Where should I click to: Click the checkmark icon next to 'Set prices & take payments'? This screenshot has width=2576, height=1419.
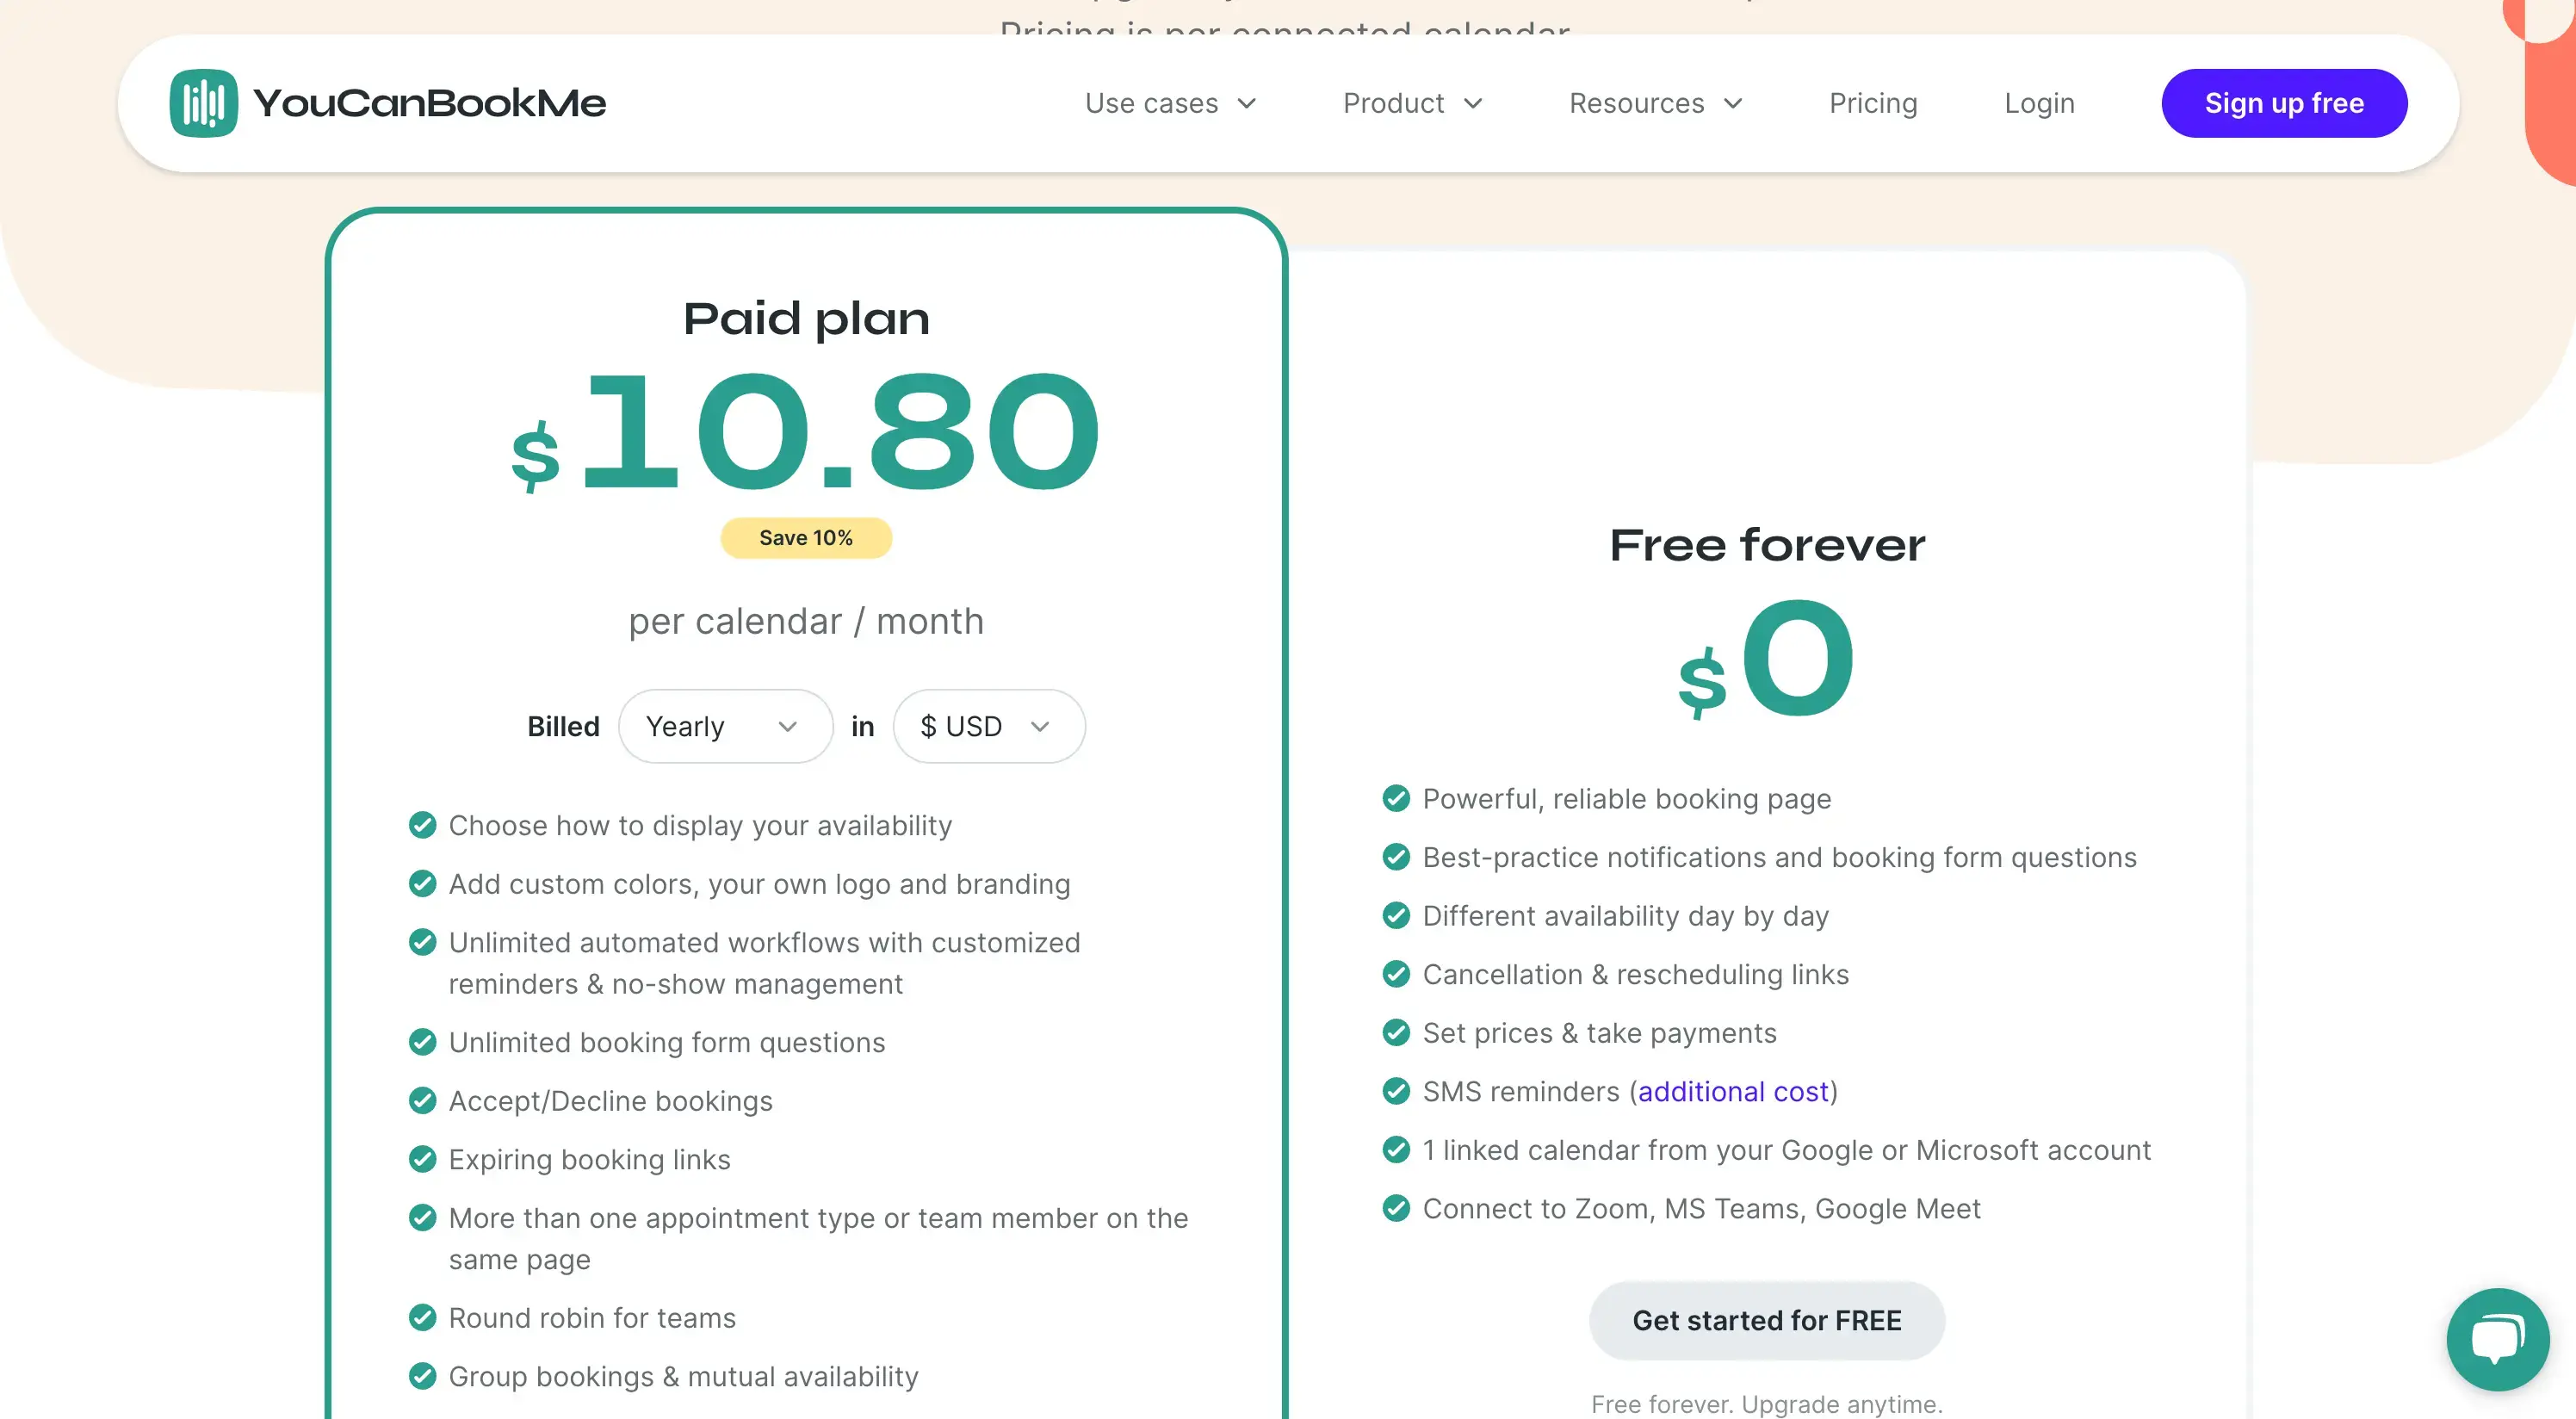point(1397,1032)
